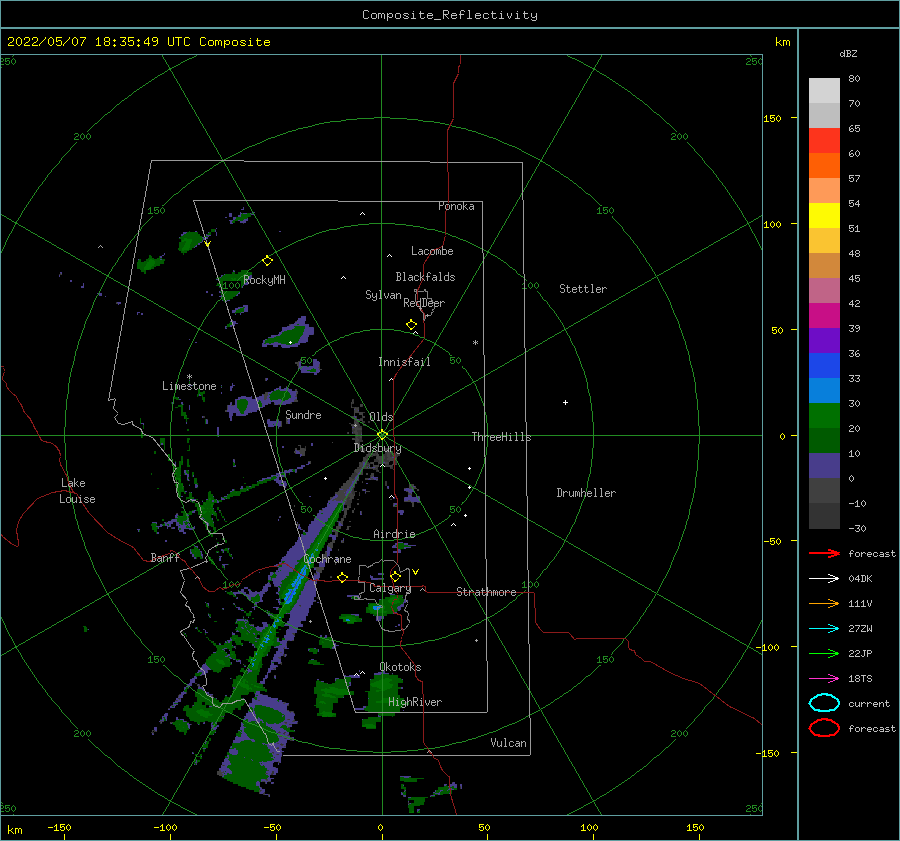Click the yellow diamond marker inside the Calgary outline
900x841 pixels.
395,576
